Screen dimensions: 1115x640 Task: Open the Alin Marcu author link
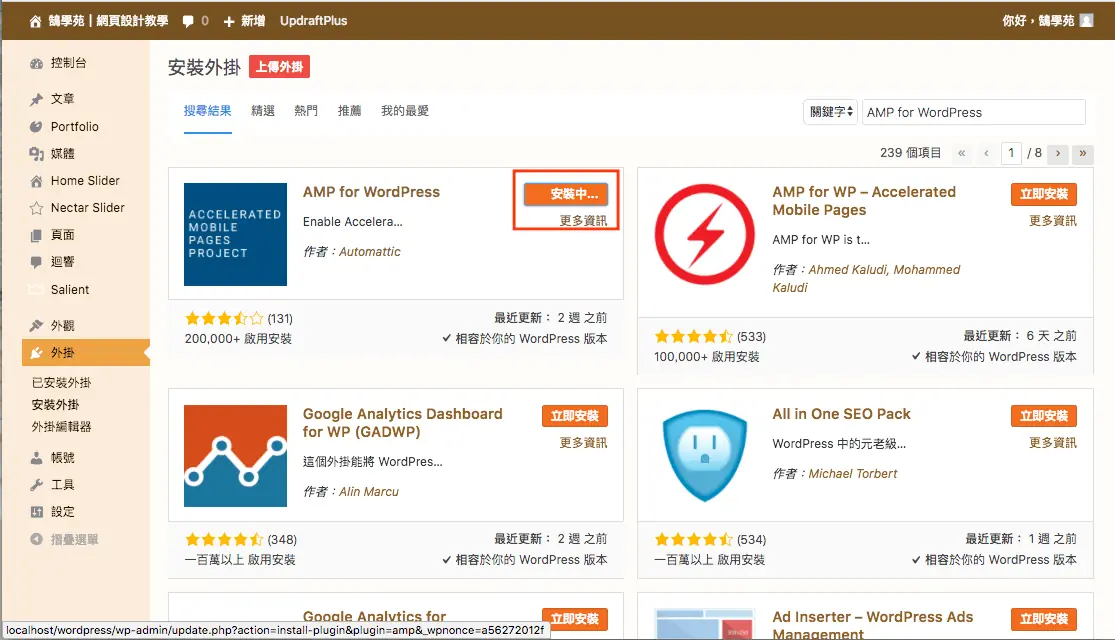[x=368, y=491]
